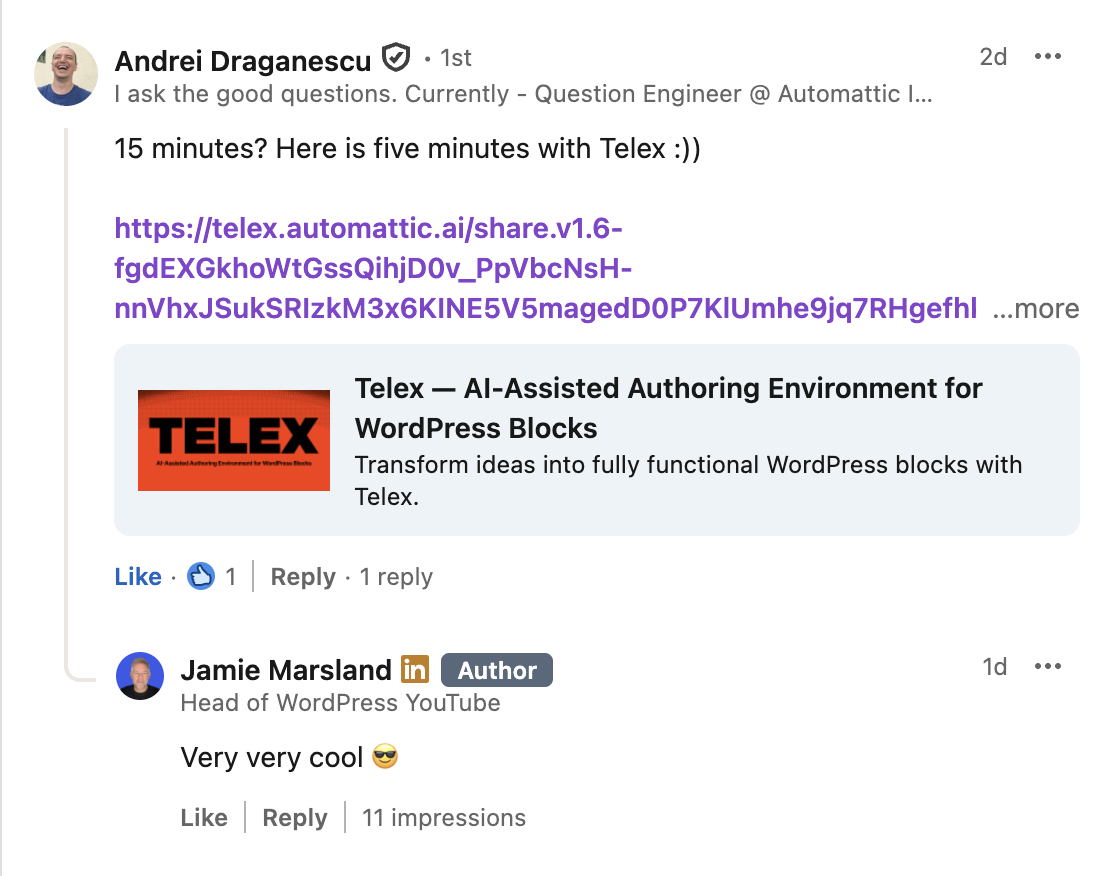The width and height of the screenshot is (1112, 876).
Task: Click Jamie Marsland's profile avatar
Action: click(140, 676)
